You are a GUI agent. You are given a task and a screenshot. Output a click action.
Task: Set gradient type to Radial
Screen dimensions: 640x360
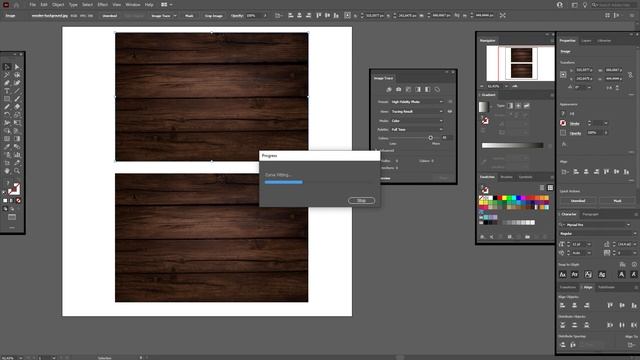coord(518,106)
